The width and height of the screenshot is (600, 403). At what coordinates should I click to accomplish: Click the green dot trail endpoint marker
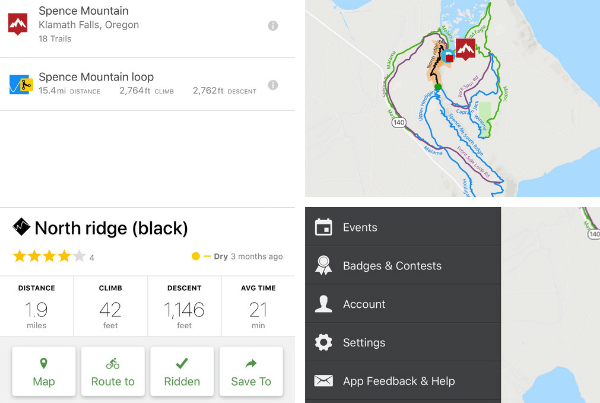click(x=438, y=87)
